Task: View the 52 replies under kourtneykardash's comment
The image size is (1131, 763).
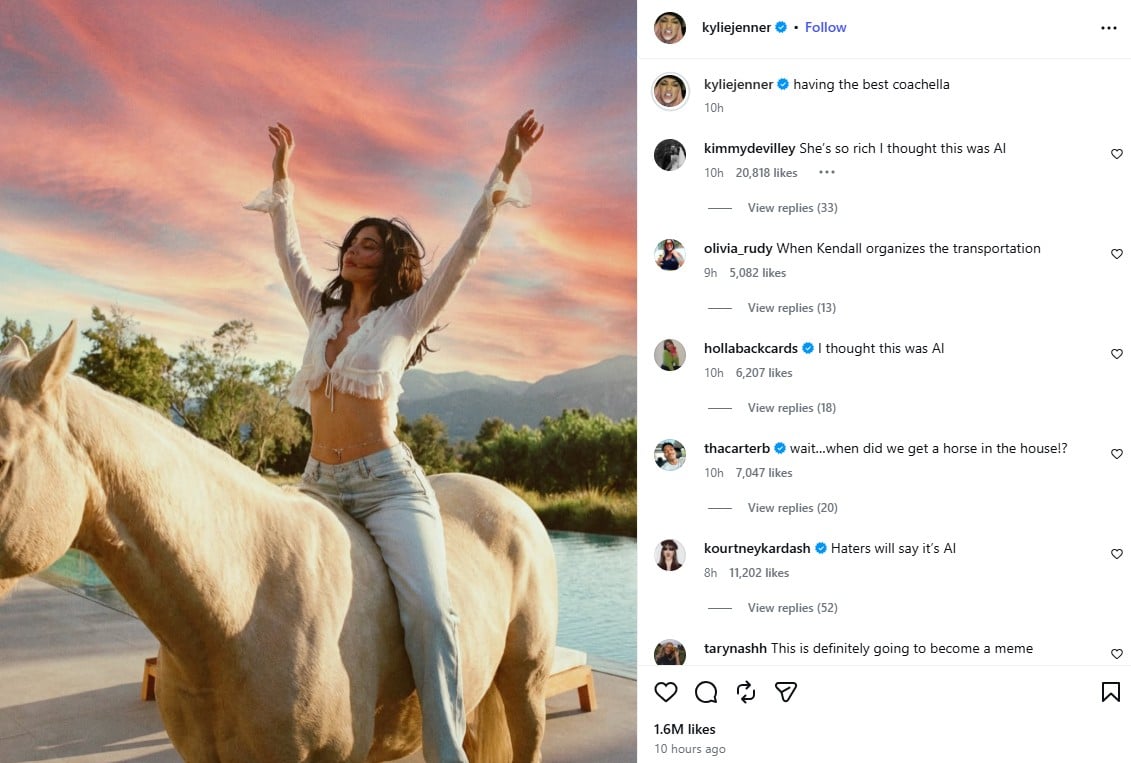Action: [x=792, y=607]
